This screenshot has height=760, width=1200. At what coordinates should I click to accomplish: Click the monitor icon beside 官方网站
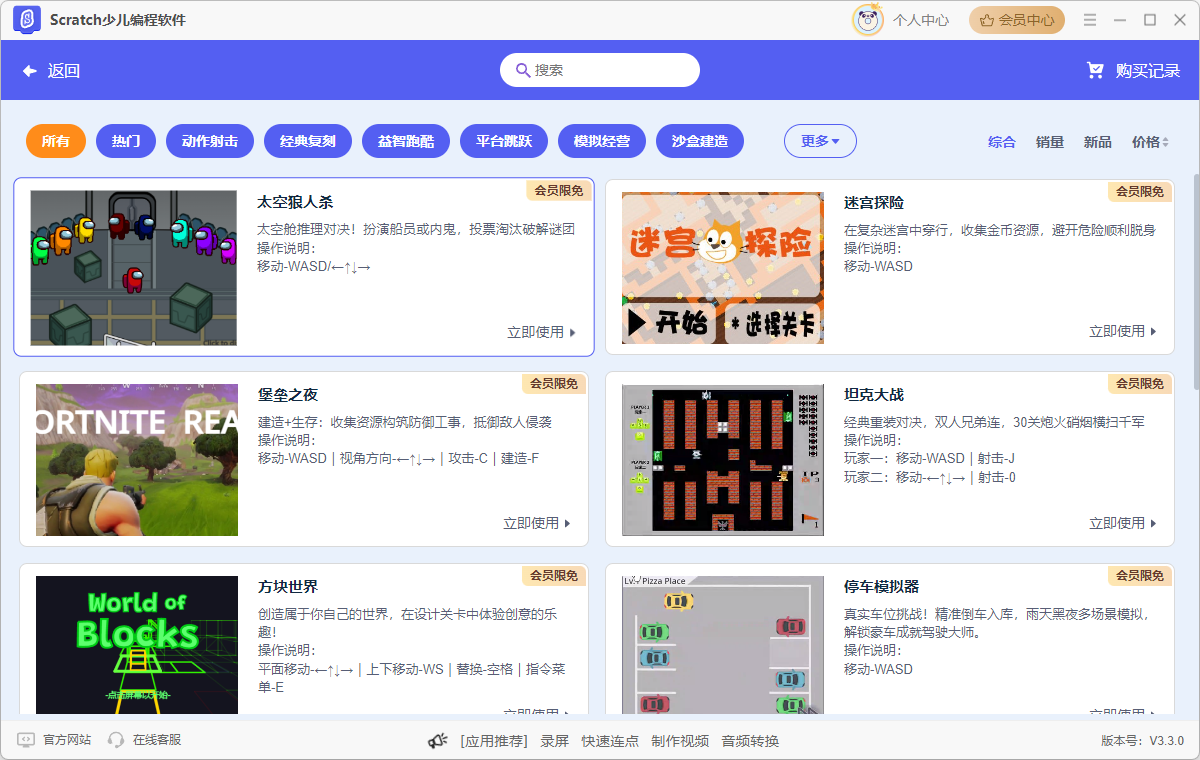coord(26,740)
